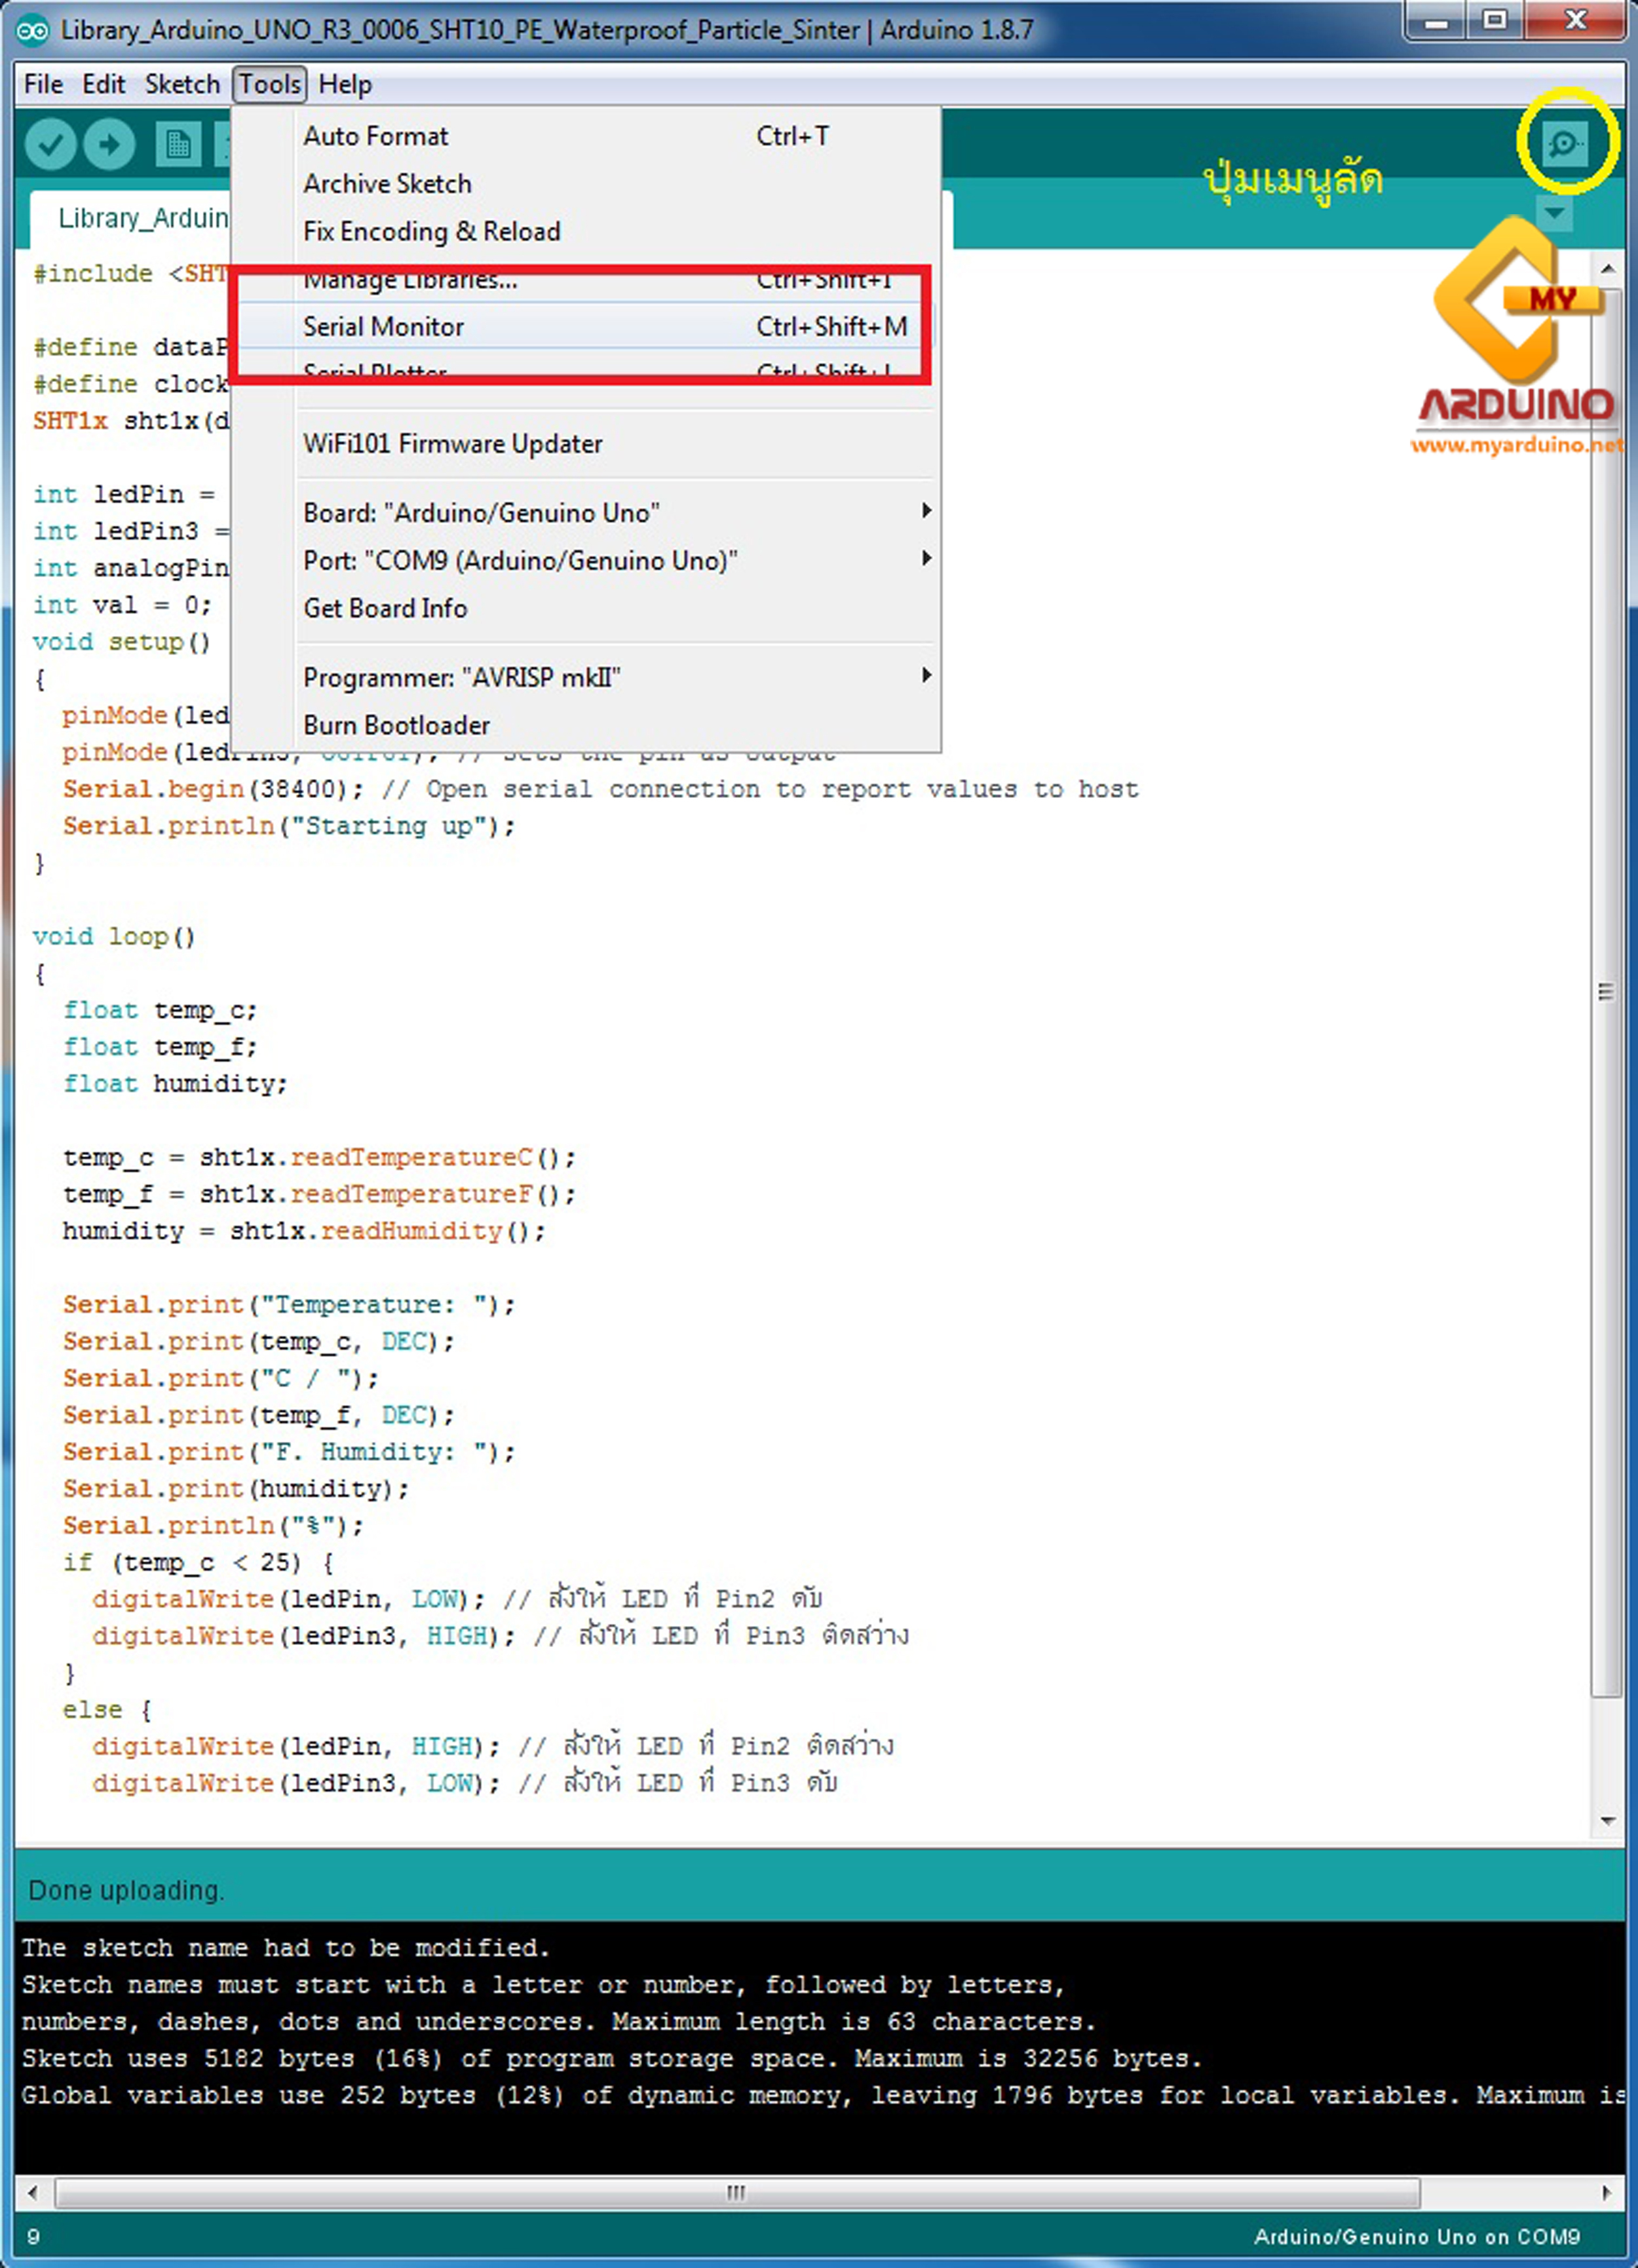1638x2268 pixels.
Task: Click the Arduino logo in the title bar
Action: click(33, 30)
